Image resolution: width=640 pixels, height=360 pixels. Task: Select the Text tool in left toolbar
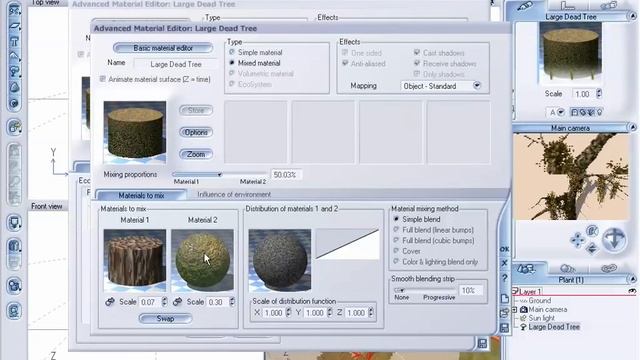click(14, 41)
